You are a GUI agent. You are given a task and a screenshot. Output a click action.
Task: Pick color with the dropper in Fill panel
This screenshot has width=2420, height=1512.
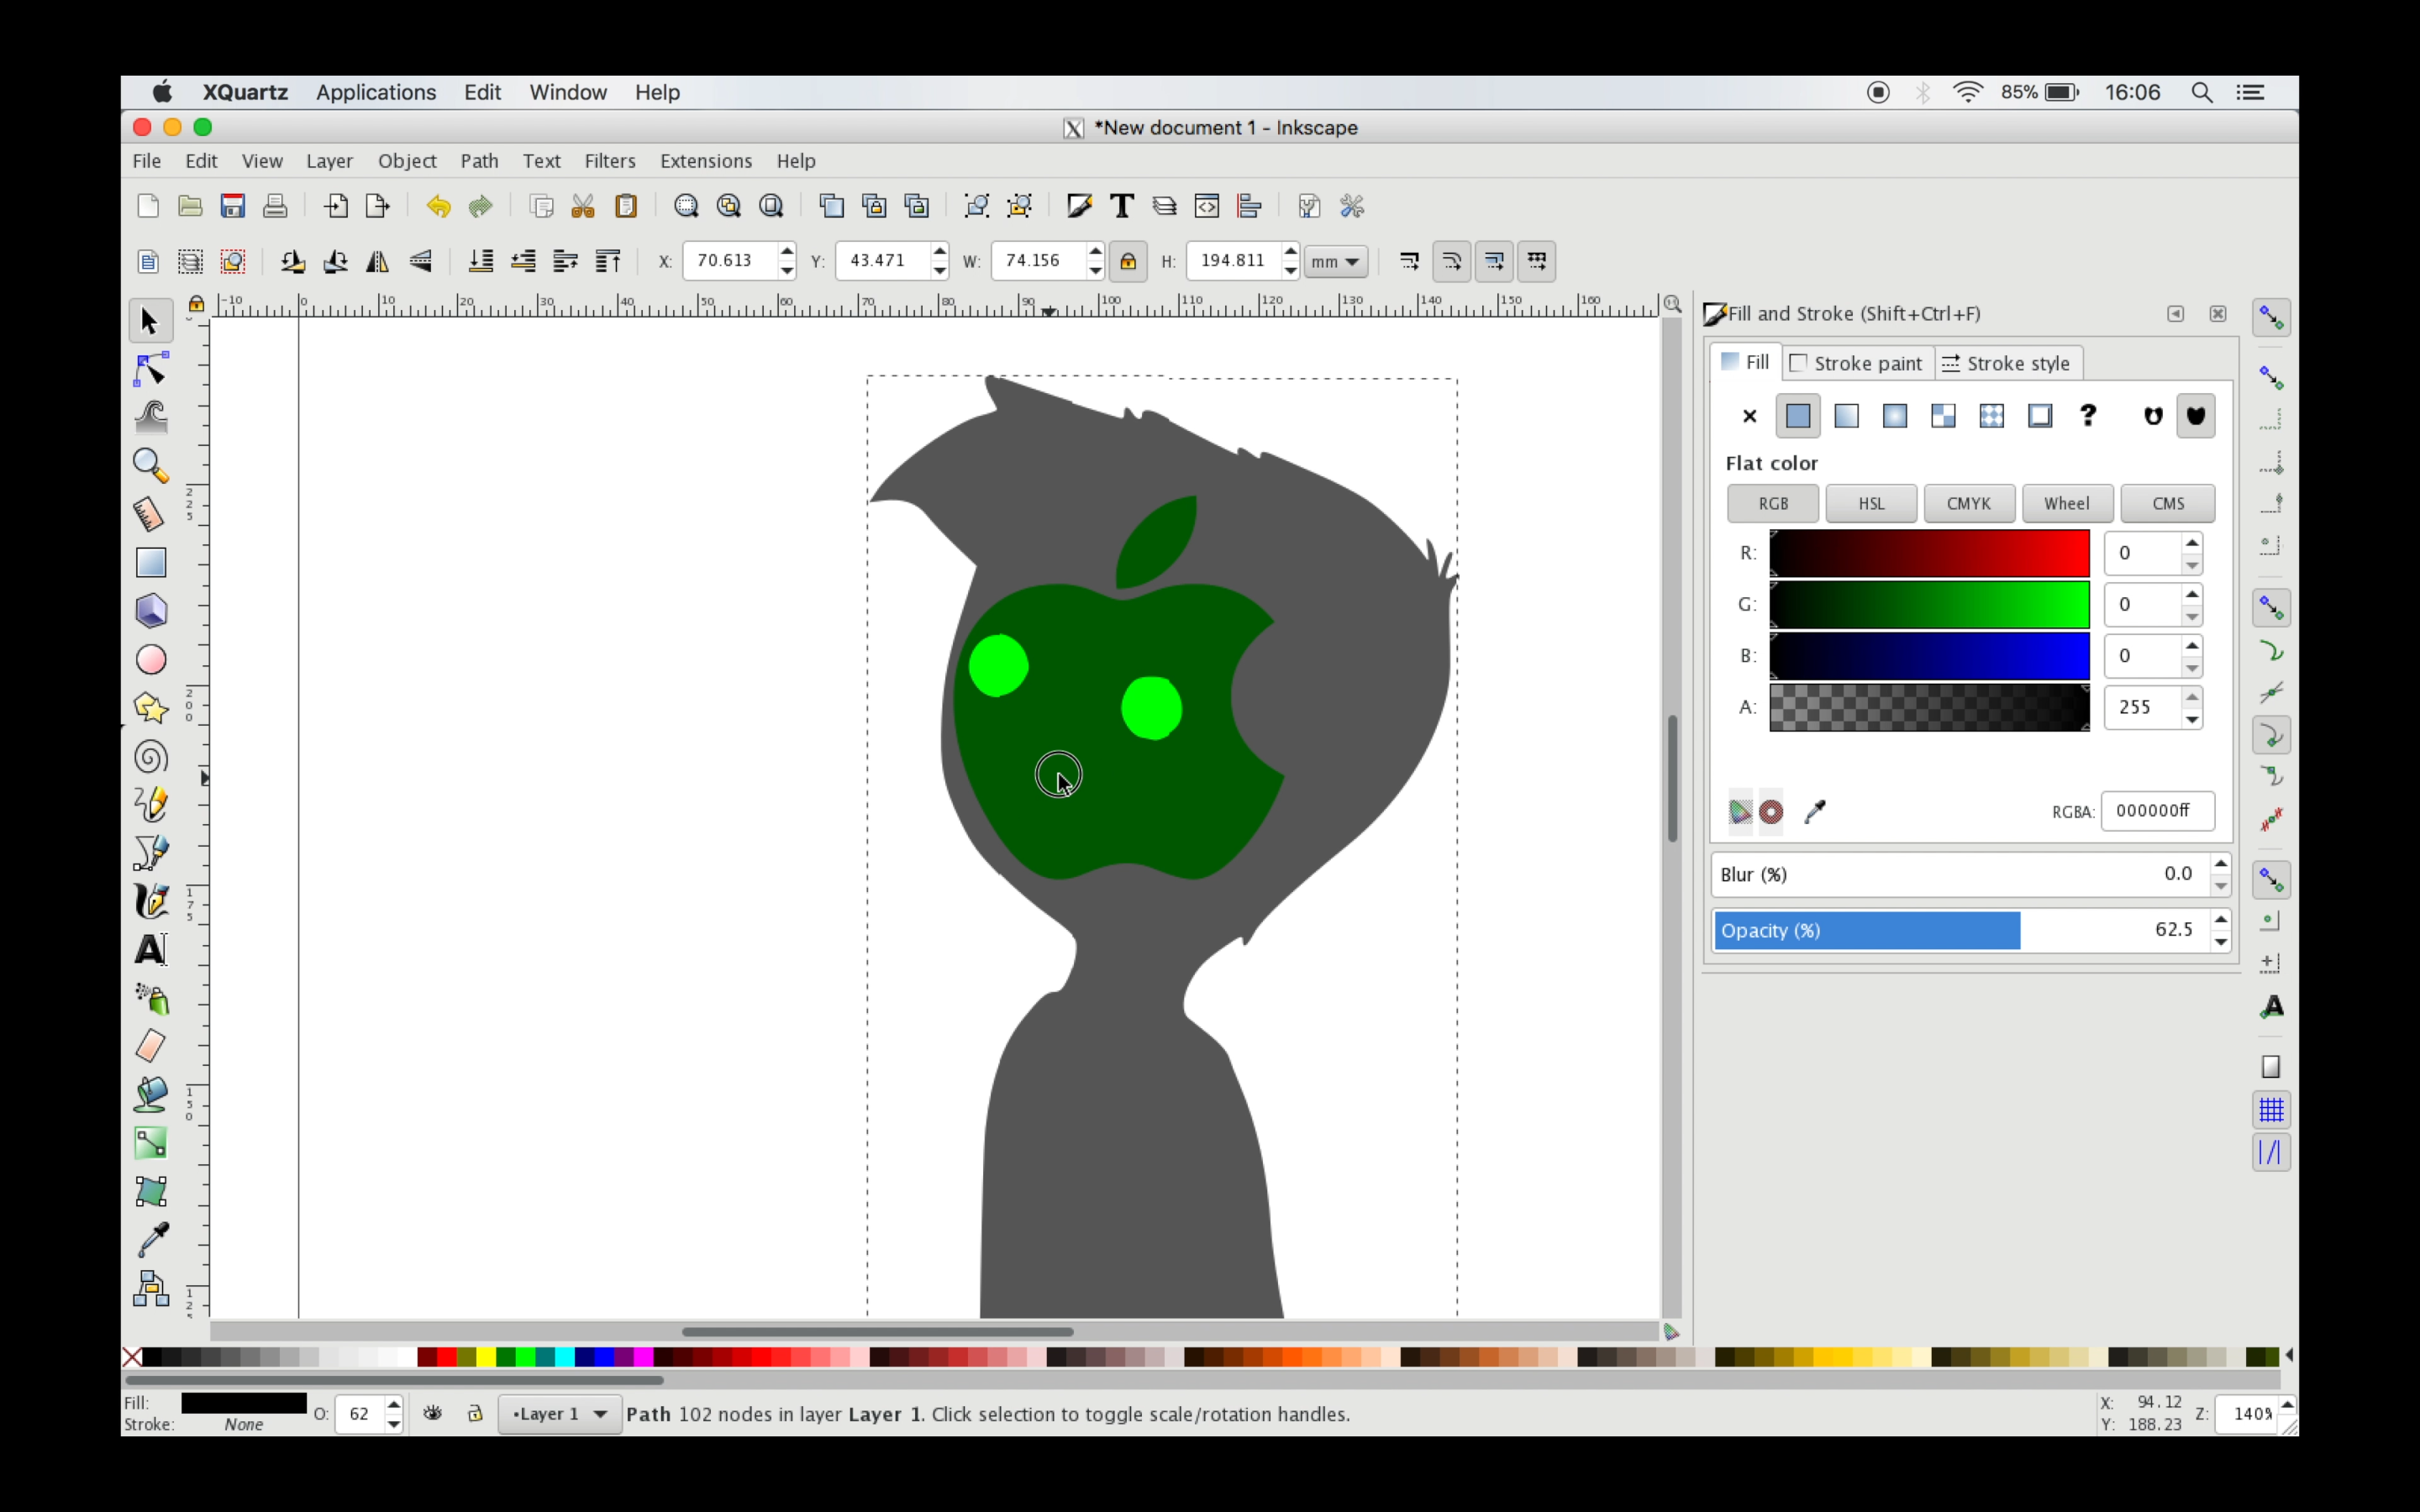tap(1815, 811)
